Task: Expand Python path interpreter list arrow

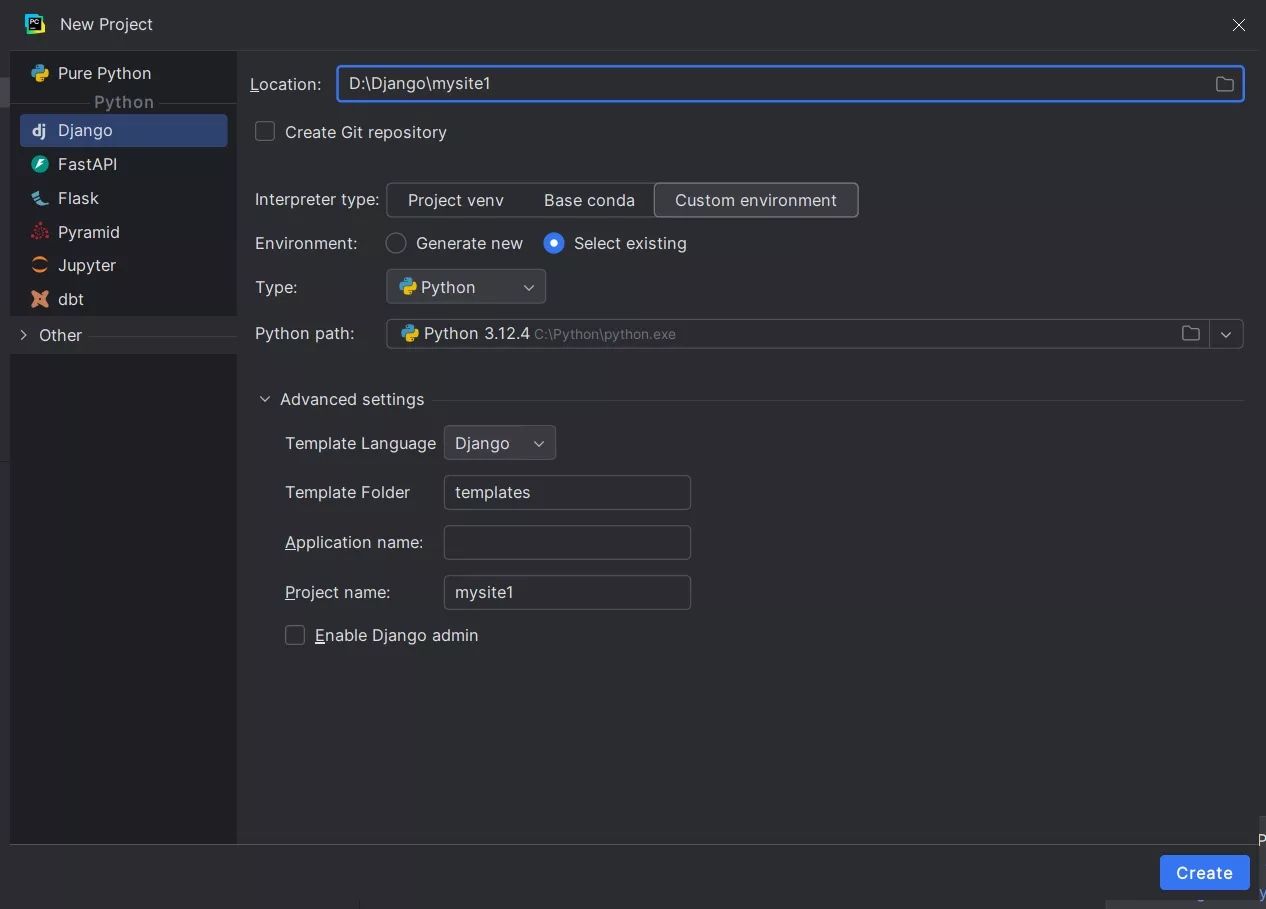Action: pos(1226,334)
